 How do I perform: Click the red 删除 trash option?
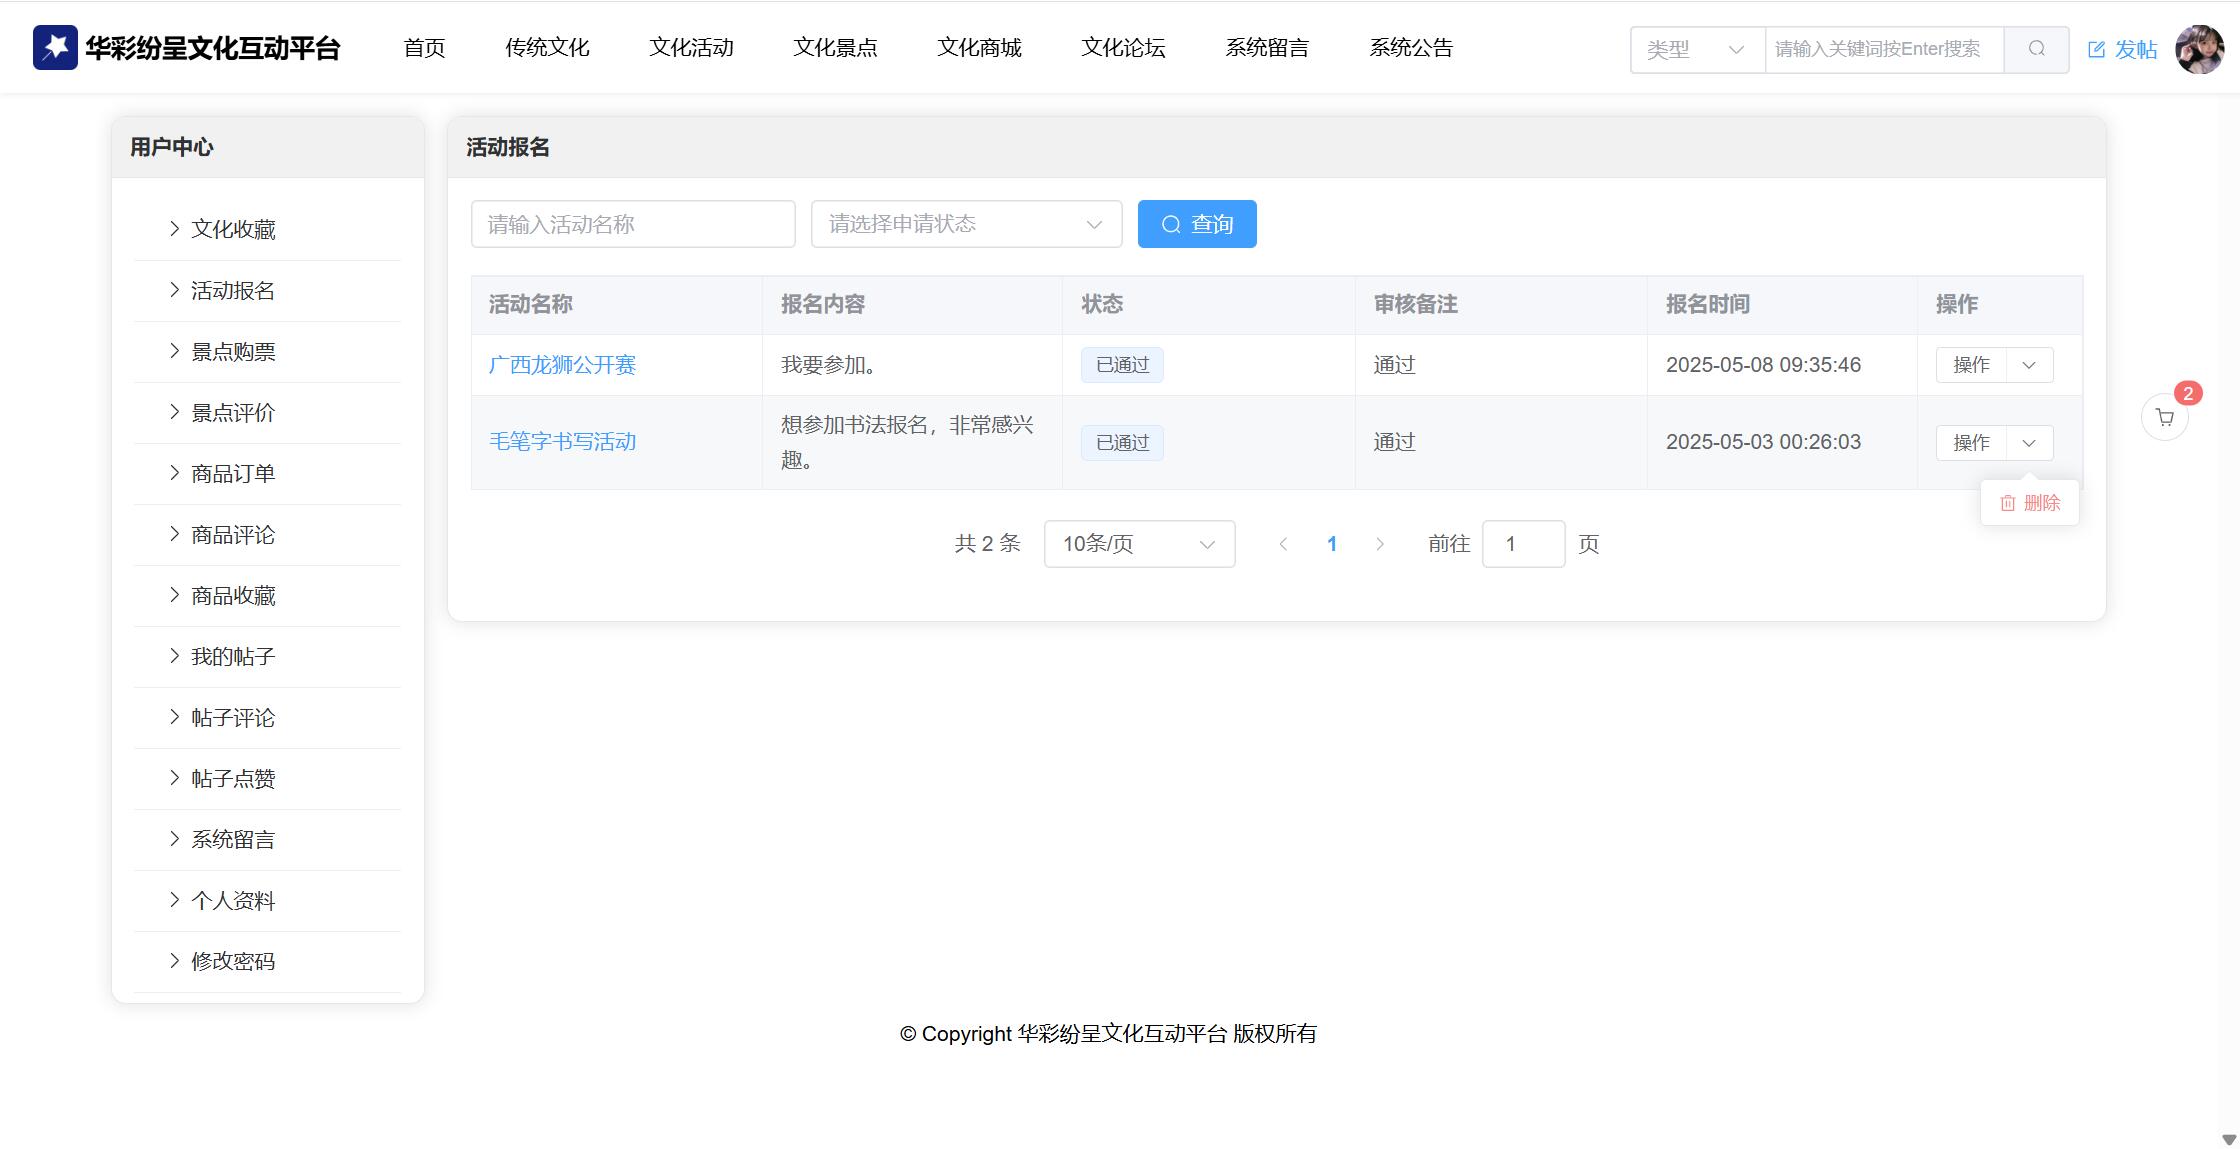[x=2030, y=503]
